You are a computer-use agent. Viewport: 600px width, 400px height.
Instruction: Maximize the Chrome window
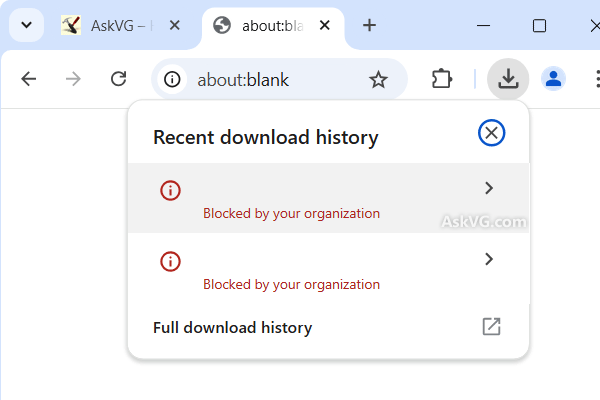pyautogui.click(x=539, y=26)
